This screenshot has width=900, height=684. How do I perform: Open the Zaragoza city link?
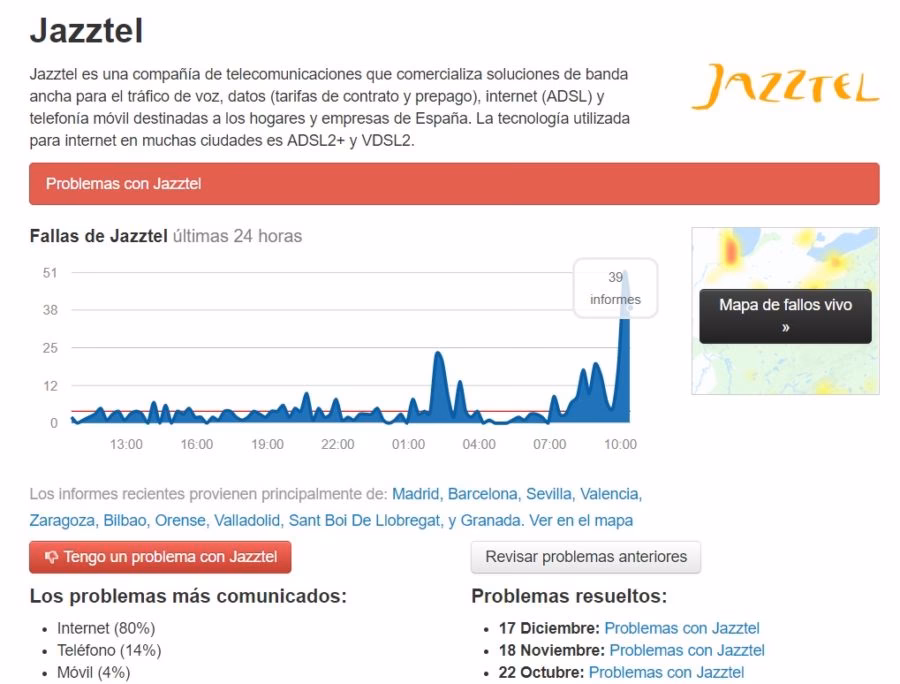pos(62,520)
